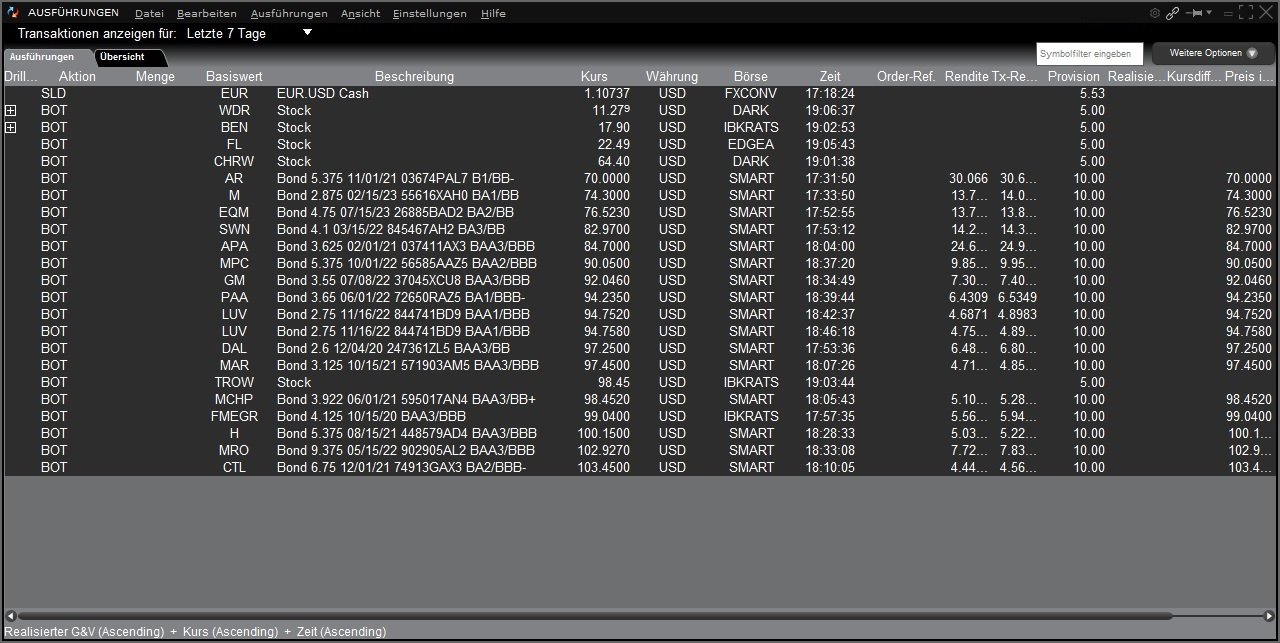Click the chain link grouping icon
Image resolution: width=1280 pixels, height=643 pixels.
pos(1172,13)
